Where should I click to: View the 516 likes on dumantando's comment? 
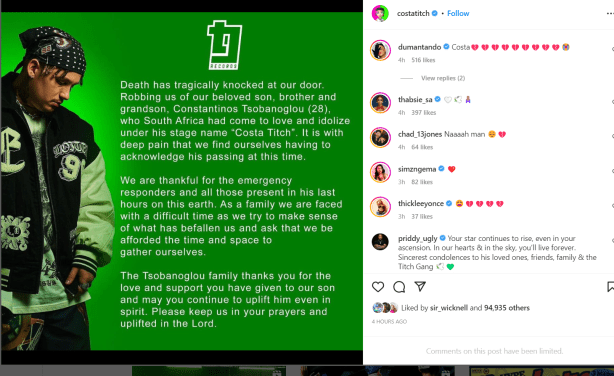[x=423, y=60]
